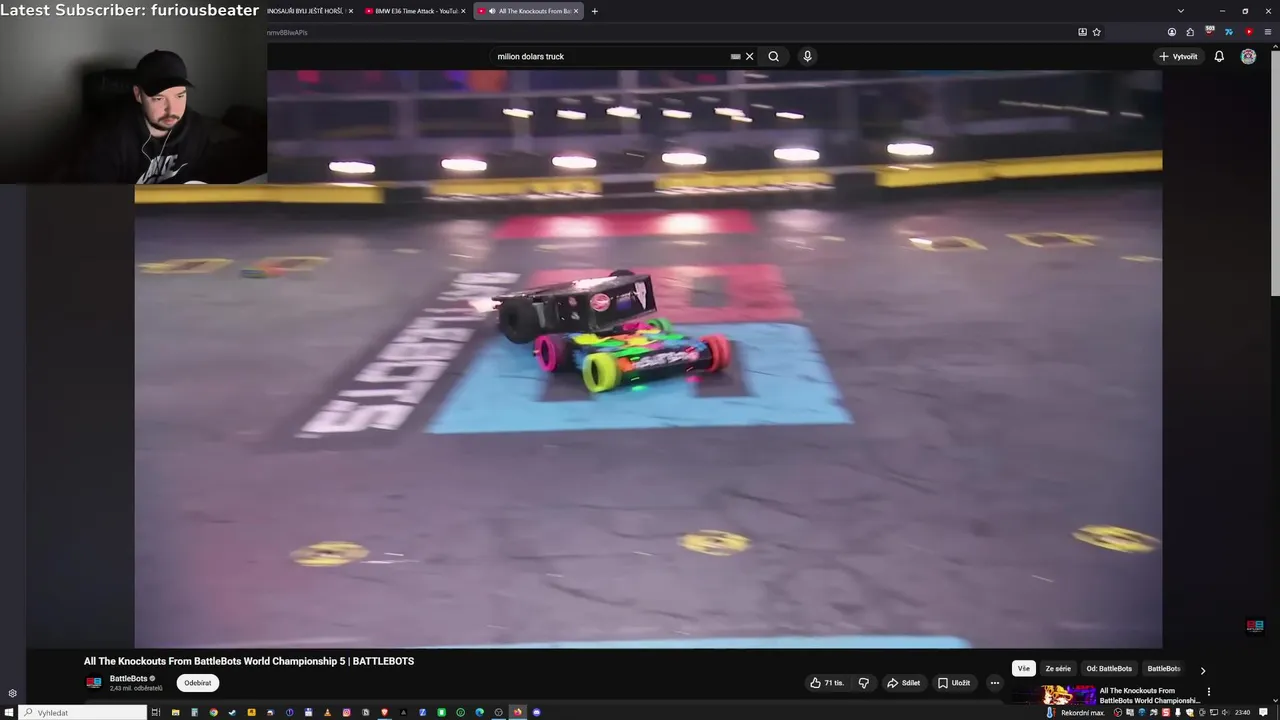Open a new browser tab

595,11
